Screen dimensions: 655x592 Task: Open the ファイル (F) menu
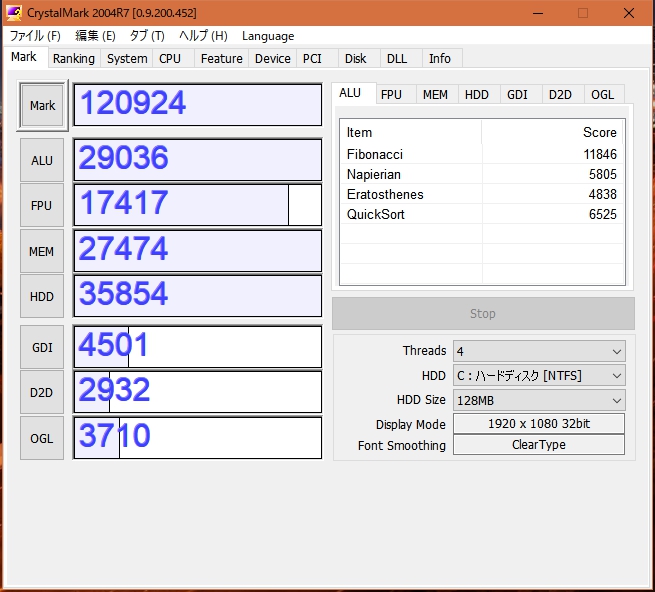click(35, 36)
